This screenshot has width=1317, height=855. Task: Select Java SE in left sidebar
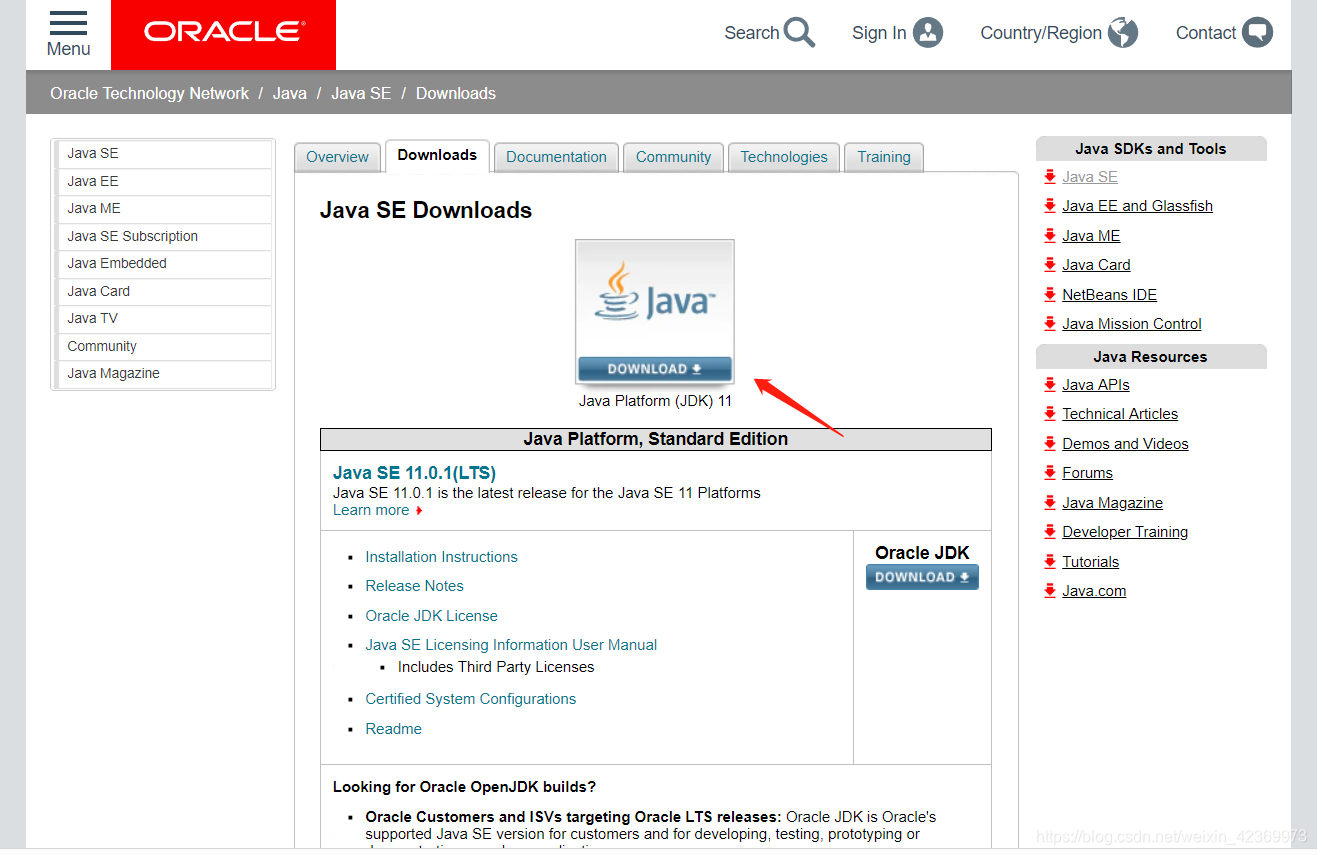pyautogui.click(x=163, y=154)
